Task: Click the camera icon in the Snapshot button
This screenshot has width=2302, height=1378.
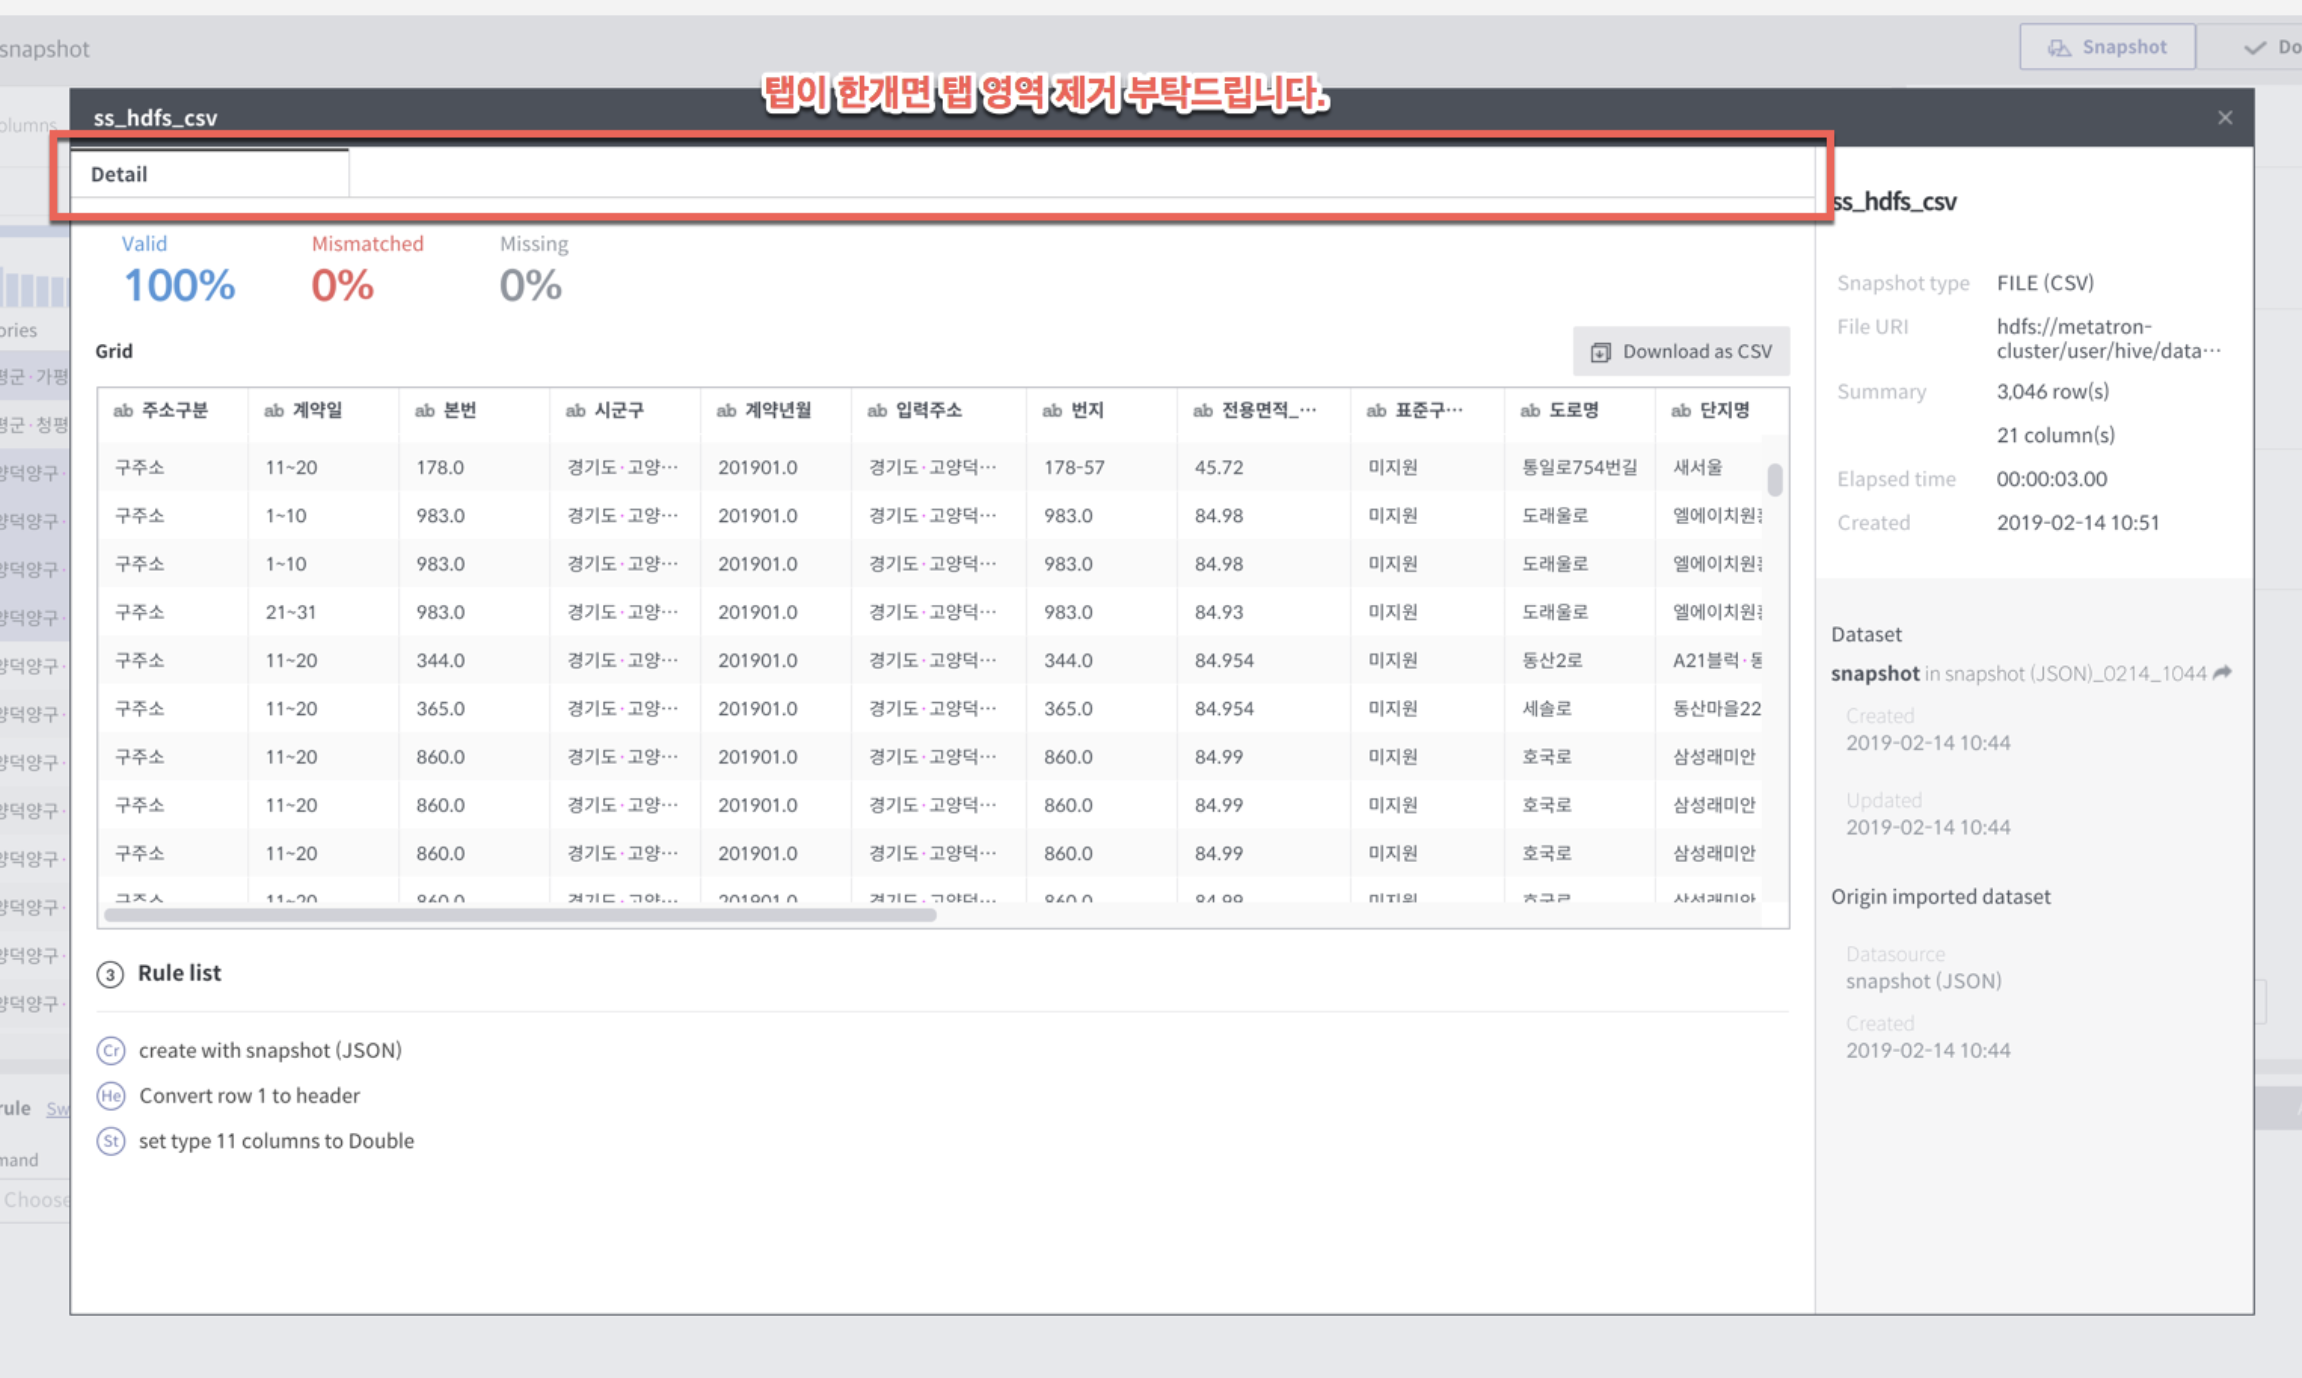Action: pyautogui.click(x=2059, y=46)
